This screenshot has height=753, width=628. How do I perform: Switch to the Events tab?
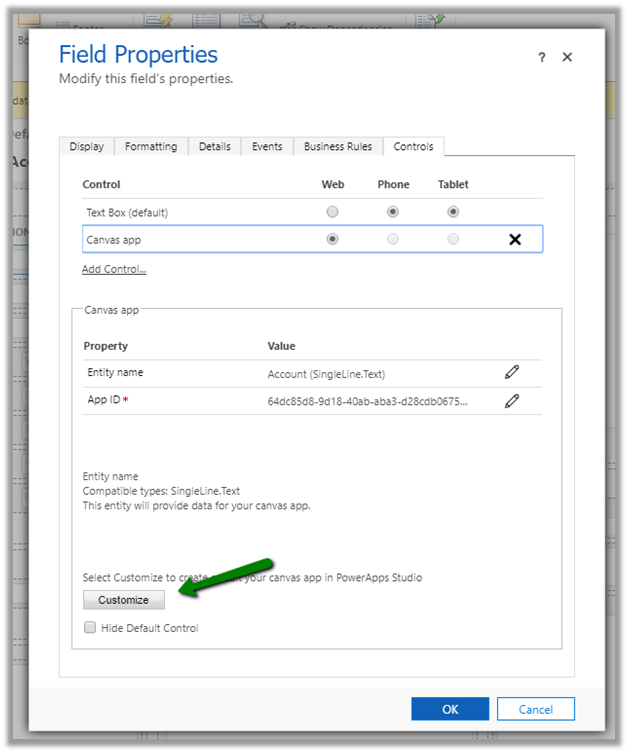(267, 147)
